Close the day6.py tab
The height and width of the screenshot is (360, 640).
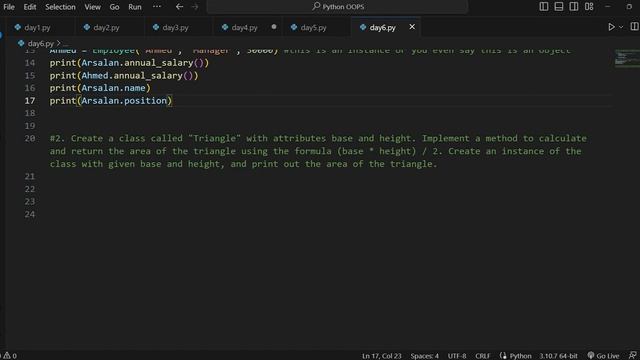click(x=412, y=27)
